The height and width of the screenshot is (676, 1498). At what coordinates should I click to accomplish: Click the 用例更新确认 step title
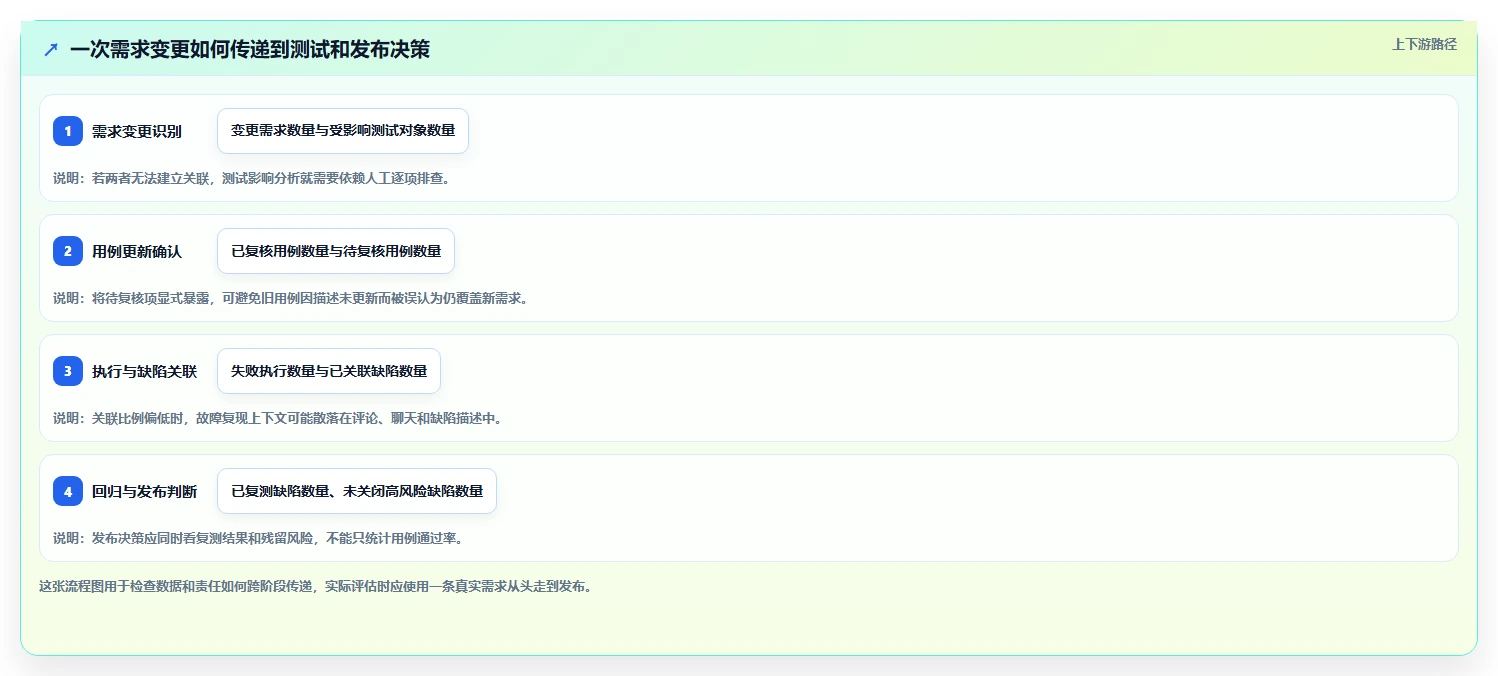point(137,251)
